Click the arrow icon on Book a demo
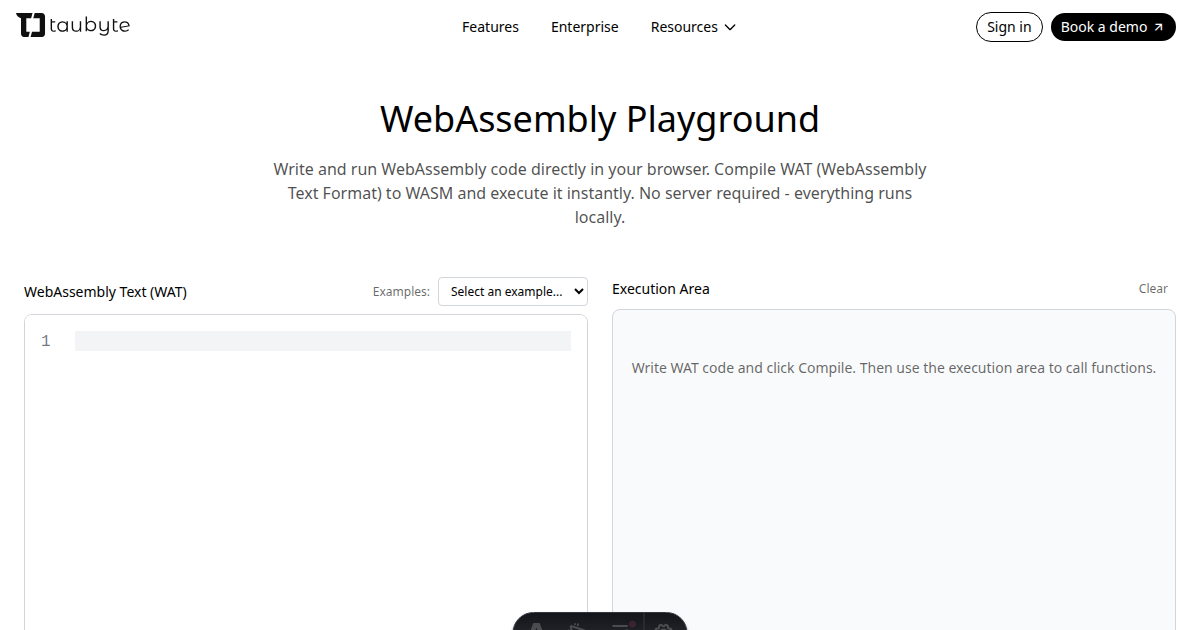 1158,27
